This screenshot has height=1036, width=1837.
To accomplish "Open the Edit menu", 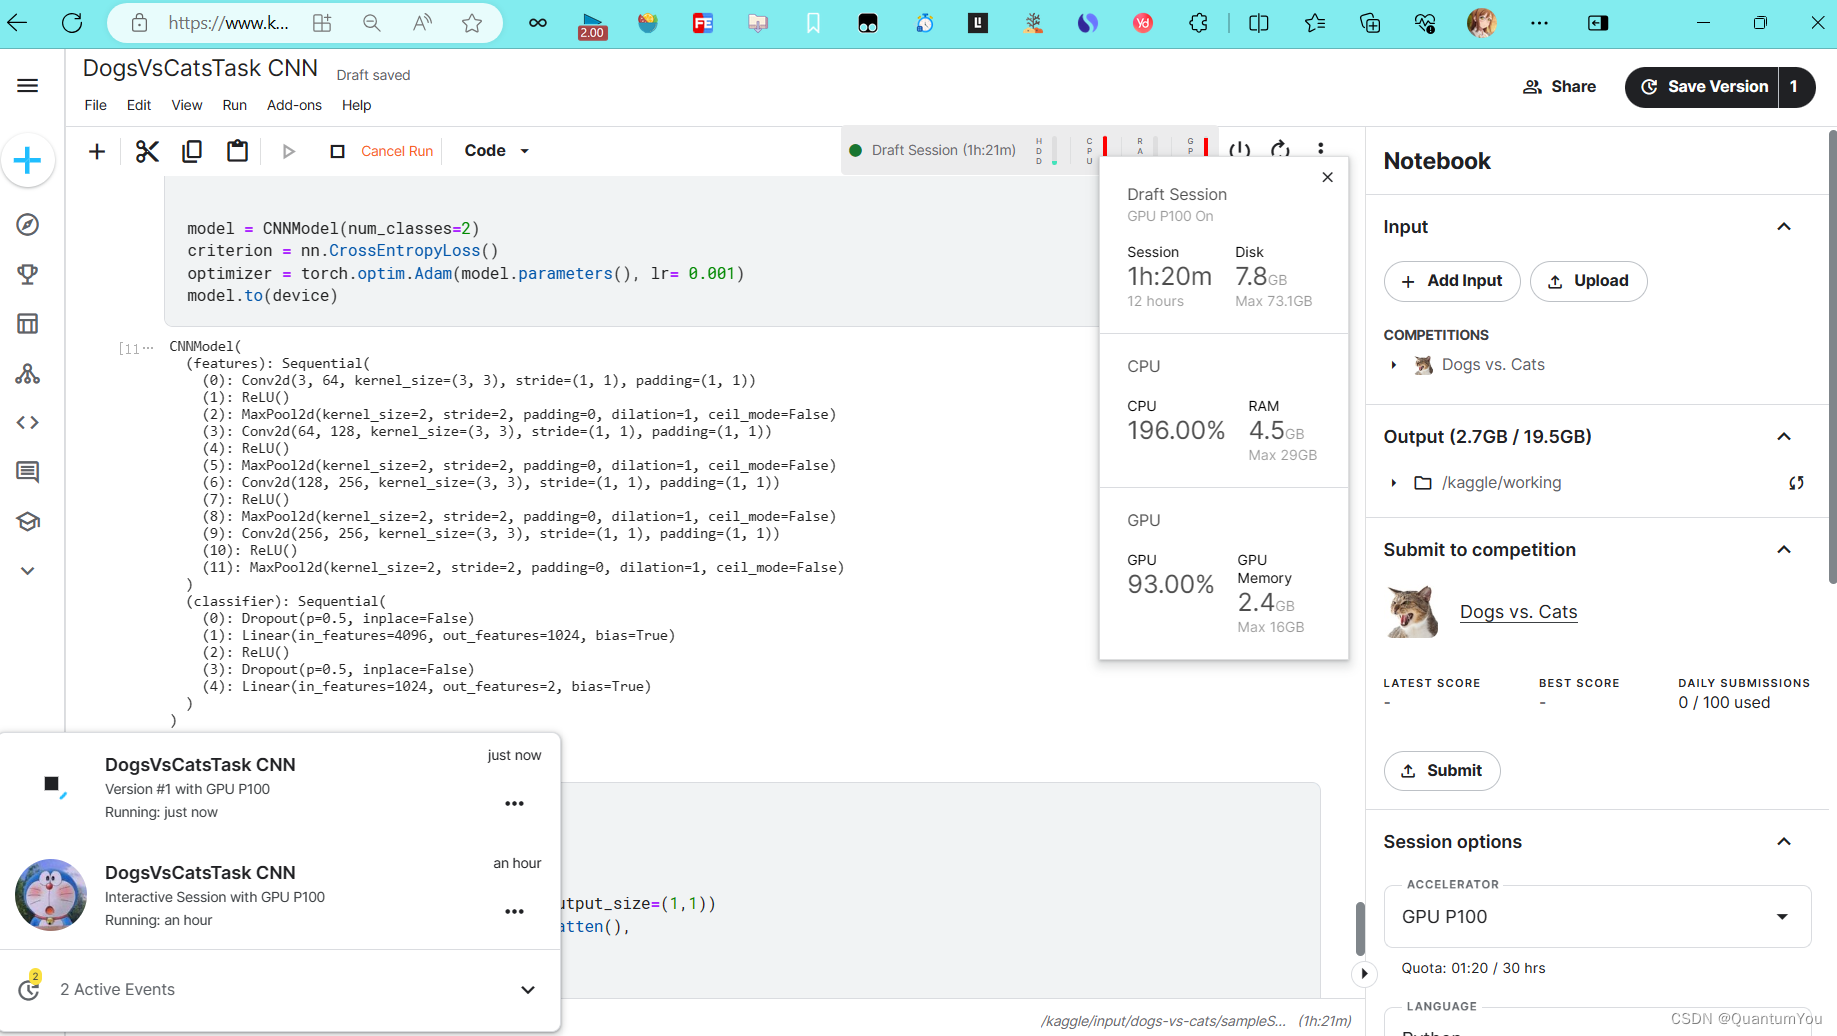I will coord(139,105).
